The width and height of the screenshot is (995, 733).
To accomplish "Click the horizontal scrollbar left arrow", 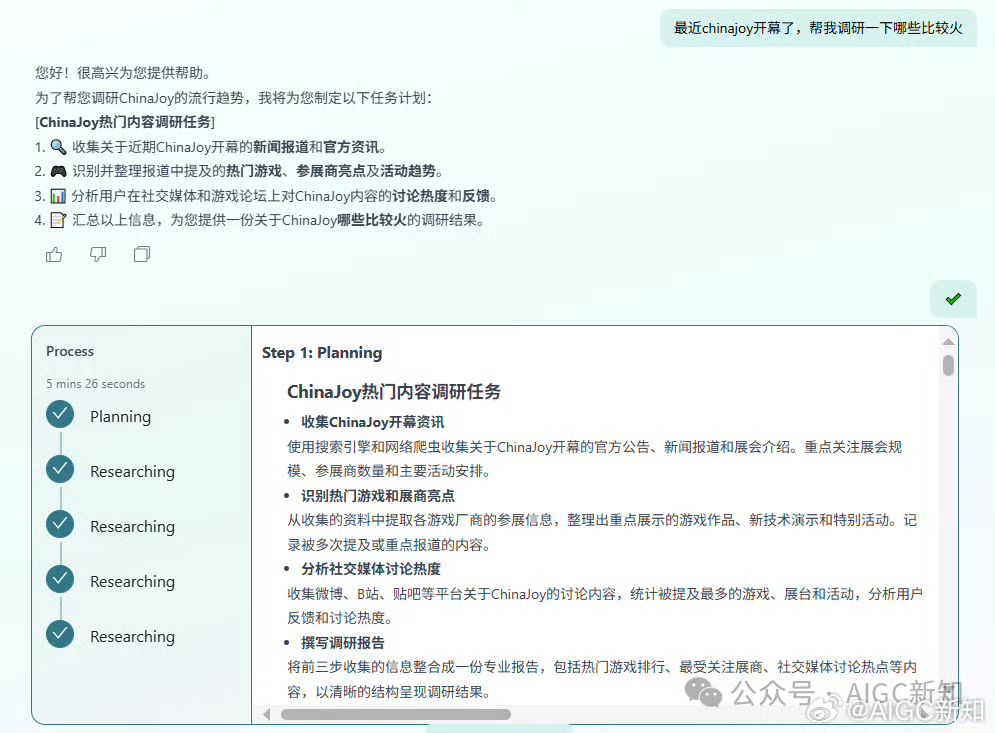I will [x=267, y=715].
